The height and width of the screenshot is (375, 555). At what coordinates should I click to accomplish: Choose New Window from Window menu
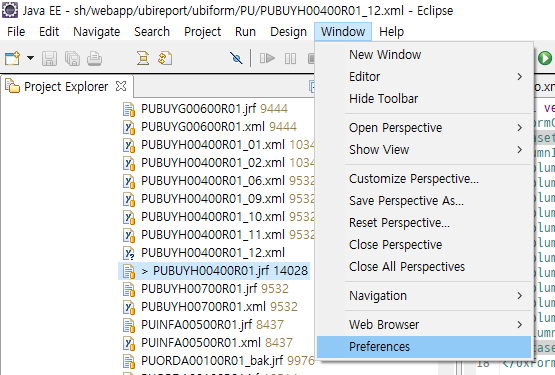(424, 55)
